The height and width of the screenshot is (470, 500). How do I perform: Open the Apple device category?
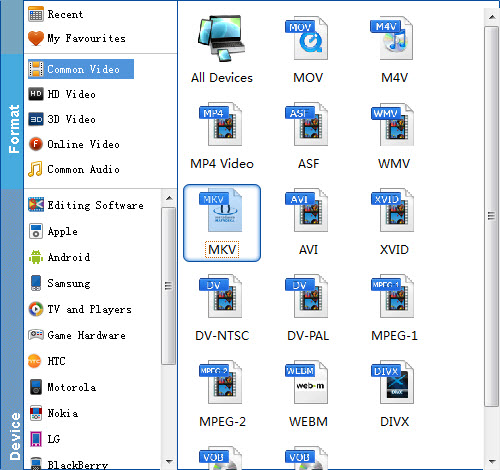53,231
